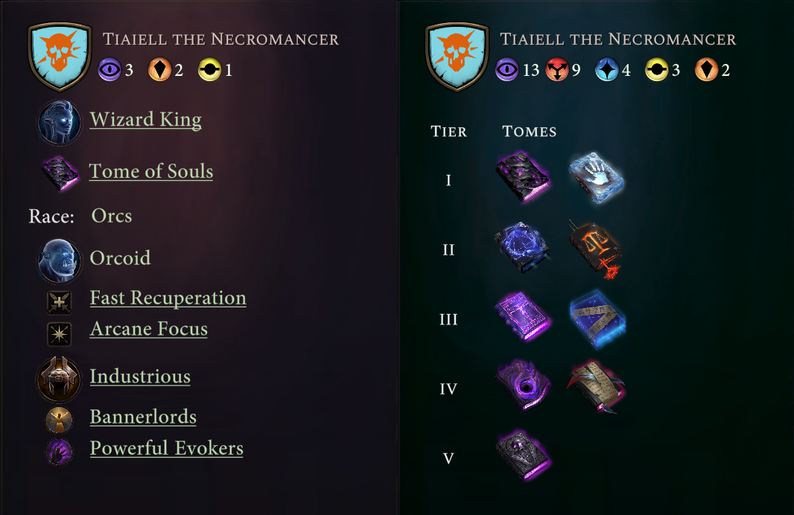Open the Arcane Focus trait link
Image resolution: width=794 pixels, height=515 pixels.
pos(148,329)
